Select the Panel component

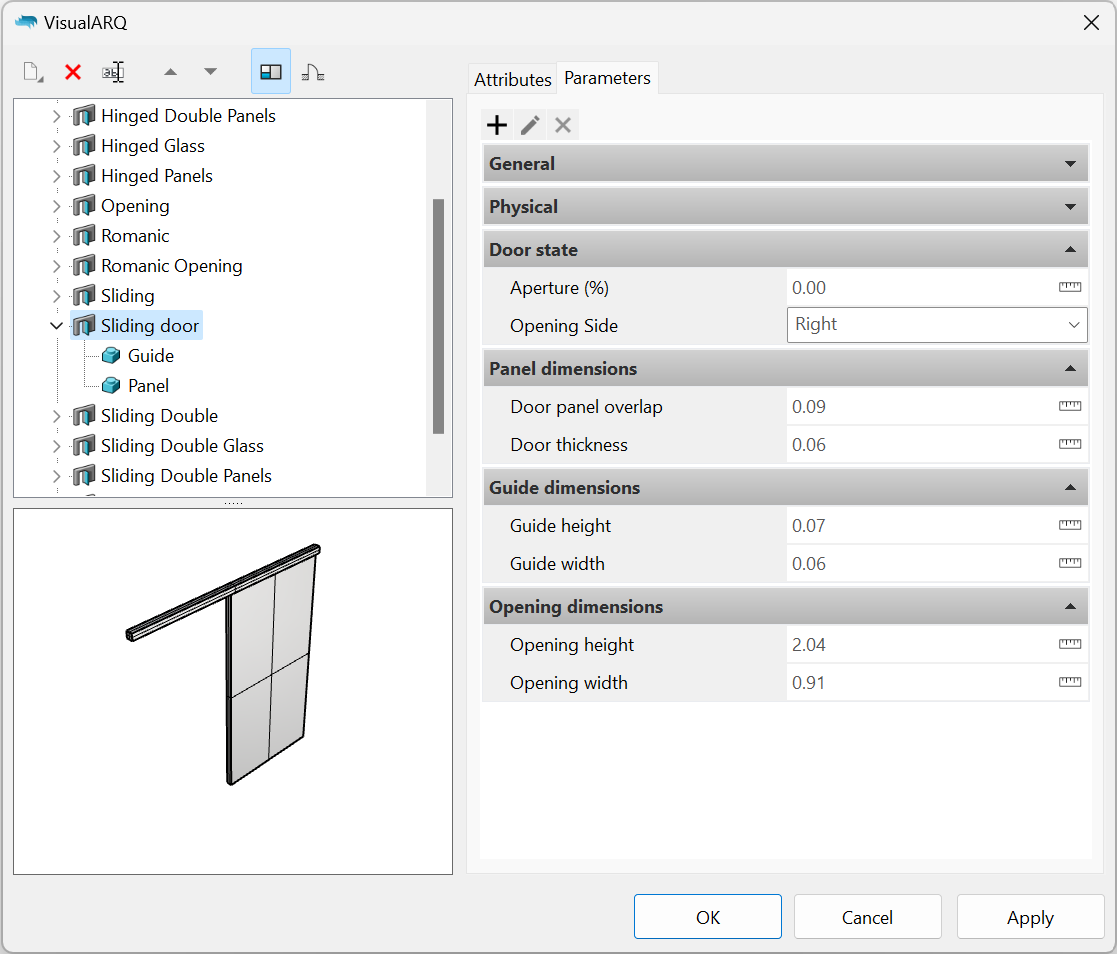148,385
